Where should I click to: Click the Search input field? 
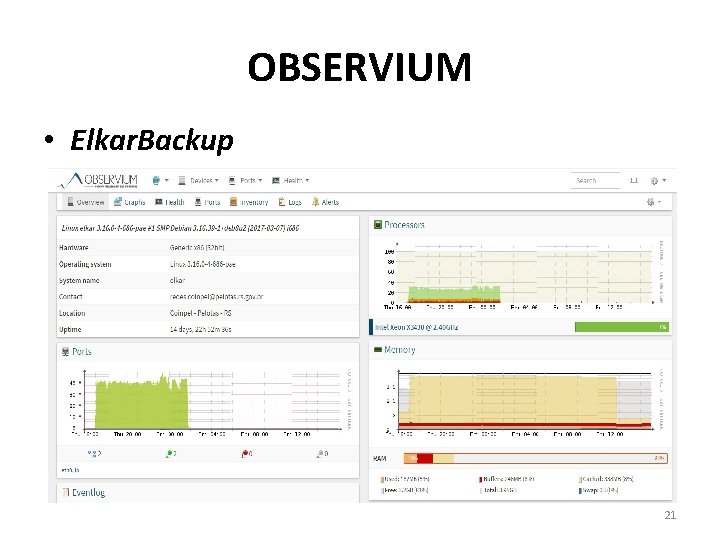(x=595, y=180)
